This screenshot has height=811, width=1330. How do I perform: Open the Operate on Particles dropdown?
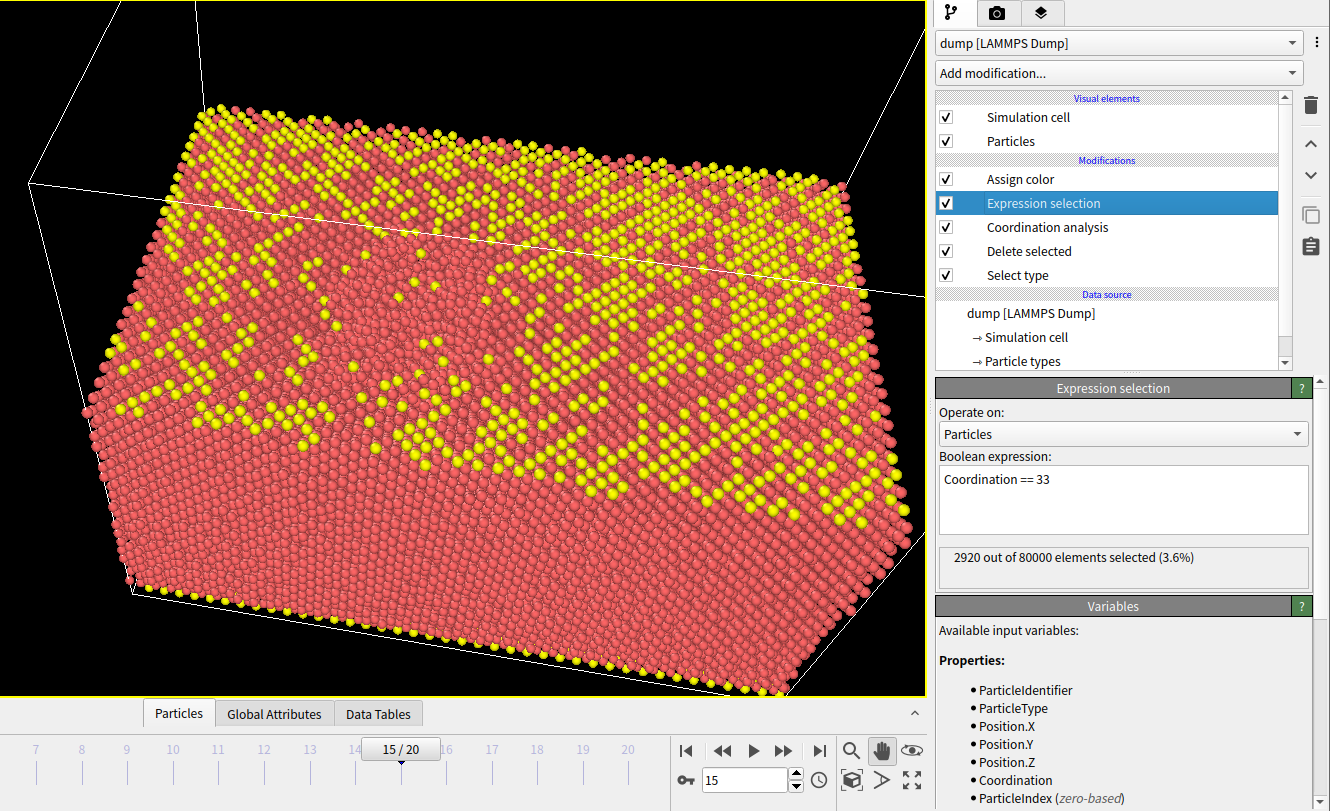tap(1122, 434)
